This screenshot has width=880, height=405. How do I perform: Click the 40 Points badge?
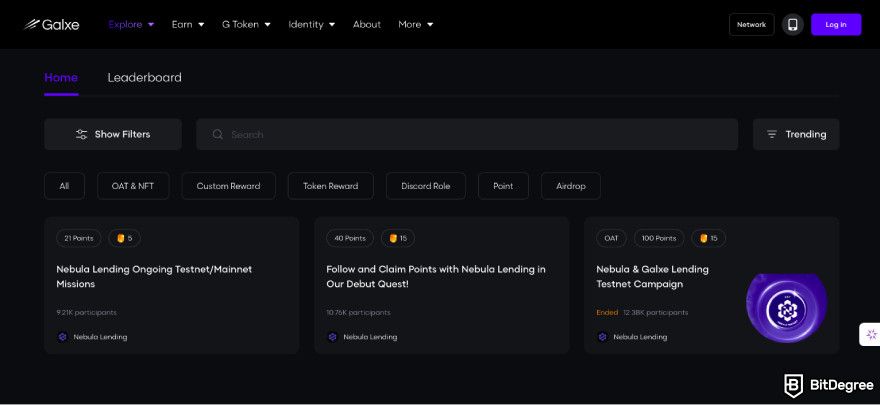(x=350, y=238)
